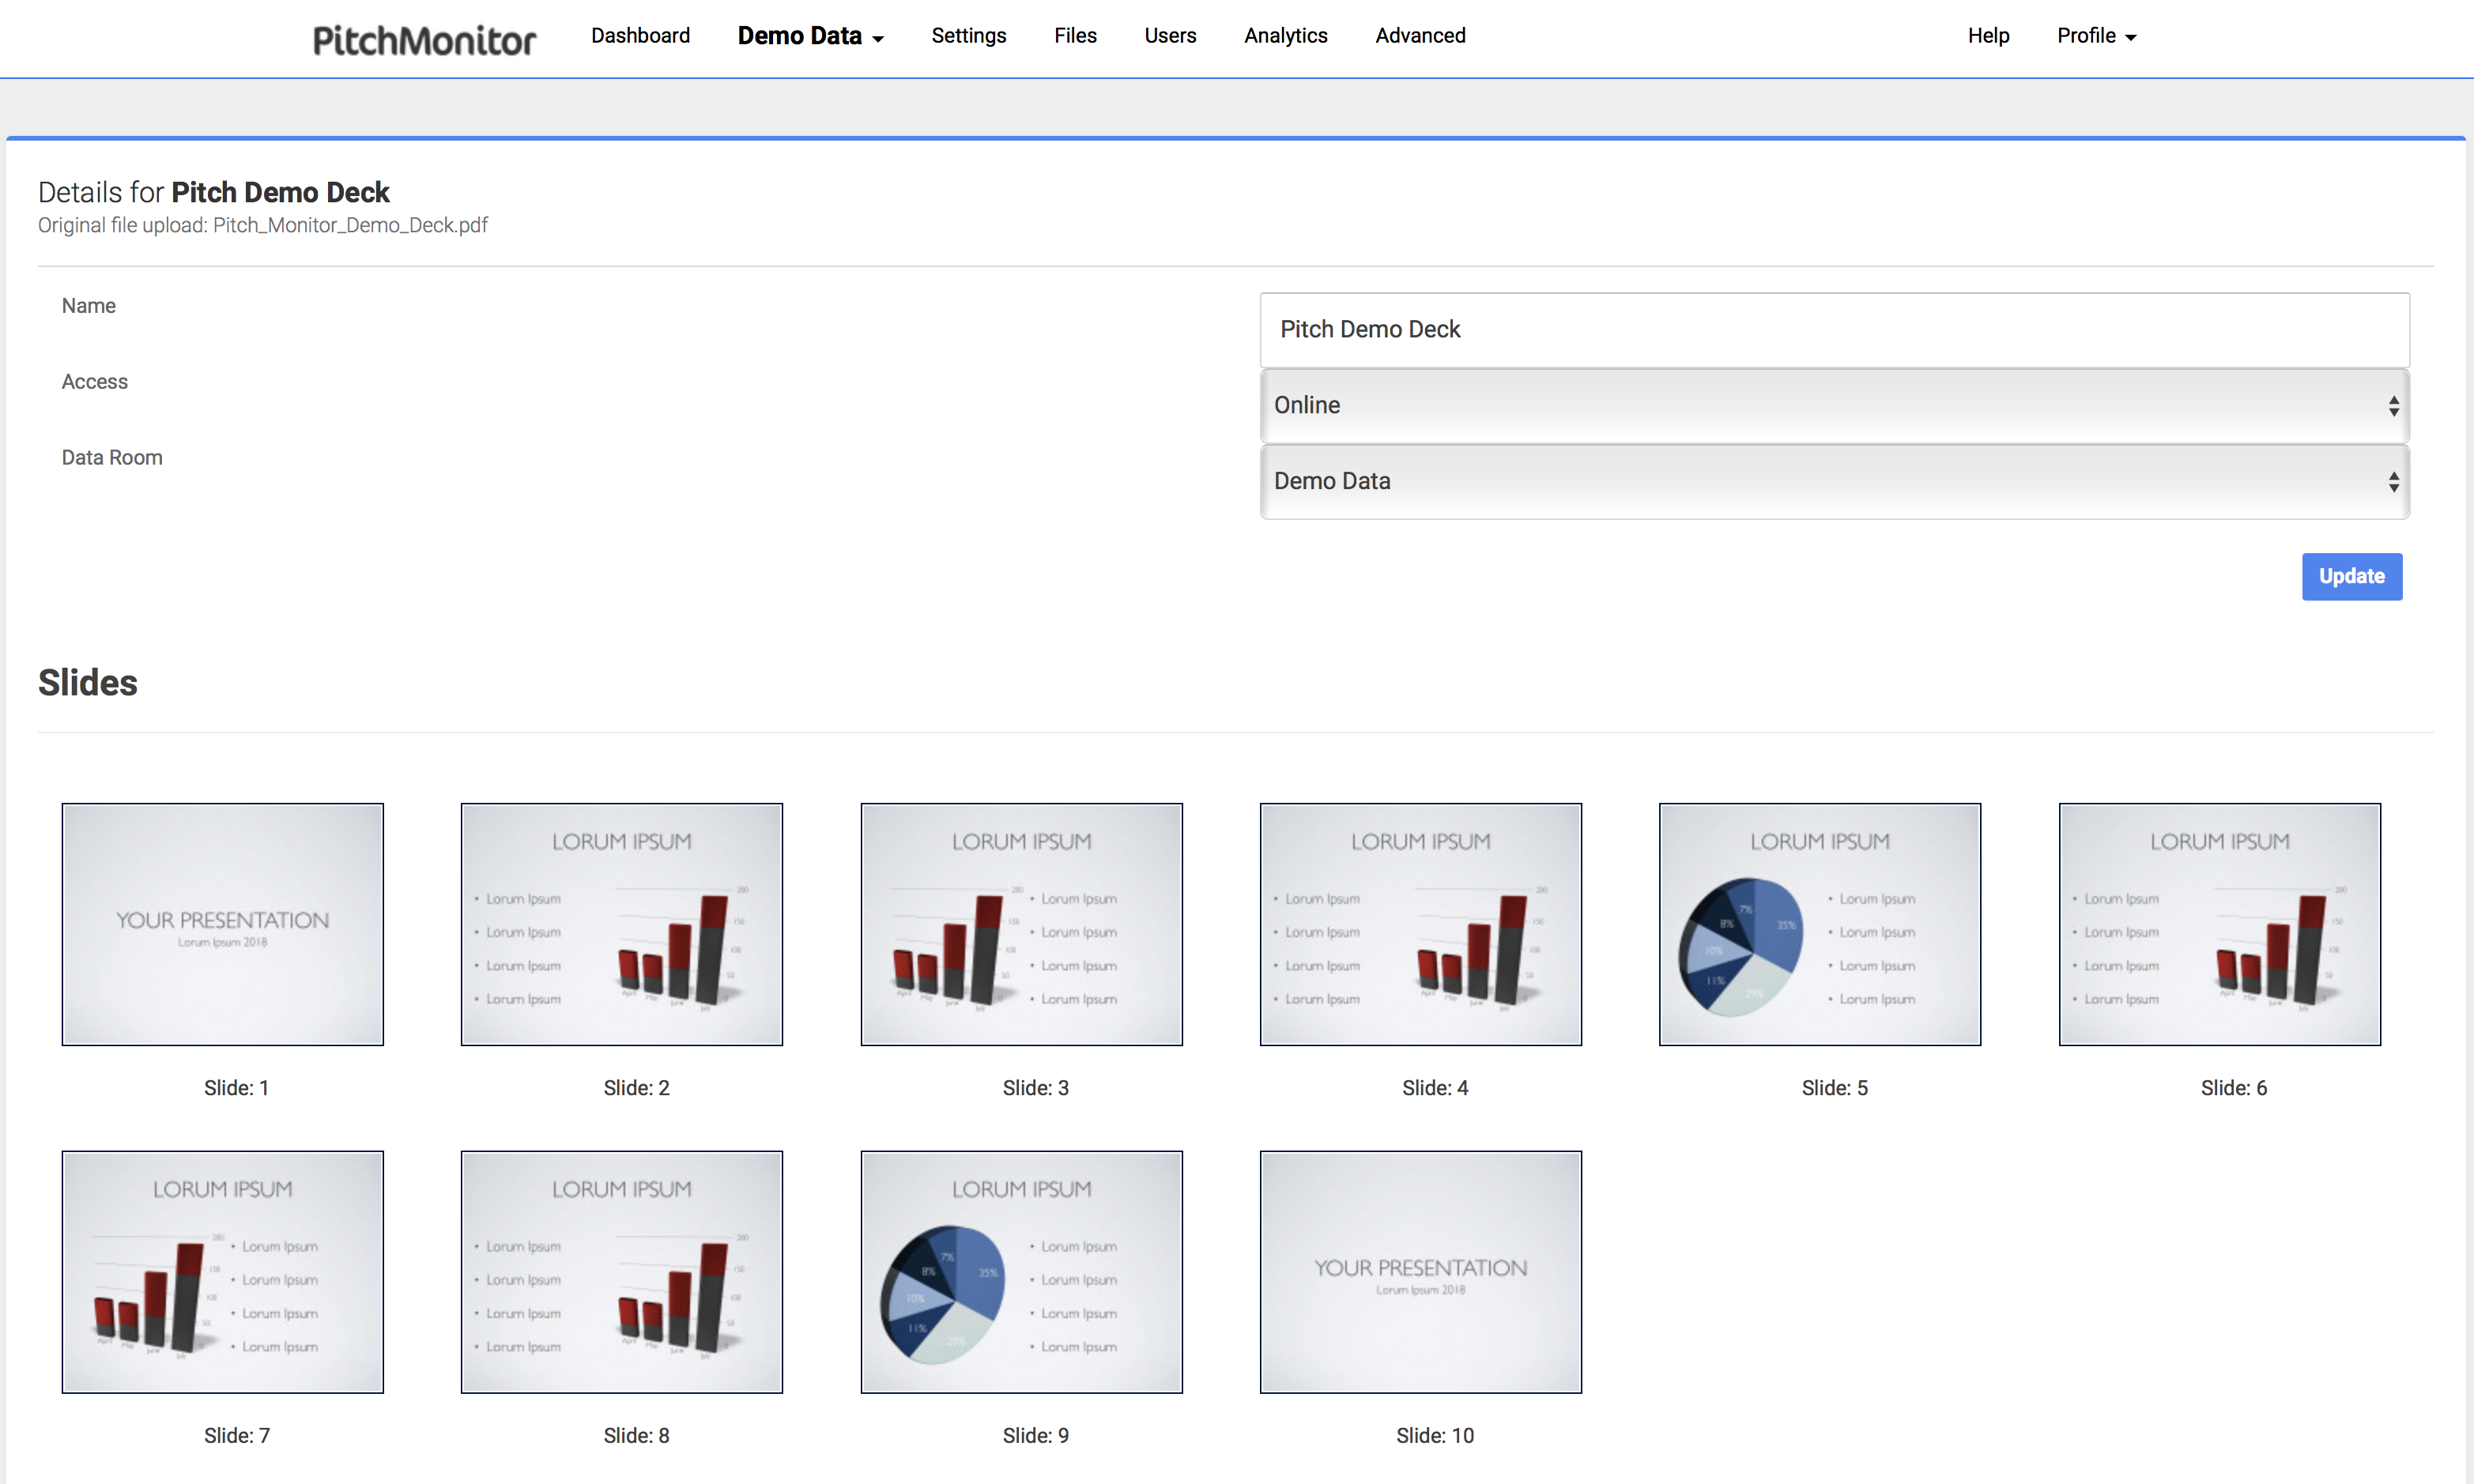Expand the Profile dropdown menu
Screen dimensions: 2474x1484
click(x=2096, y=36)
